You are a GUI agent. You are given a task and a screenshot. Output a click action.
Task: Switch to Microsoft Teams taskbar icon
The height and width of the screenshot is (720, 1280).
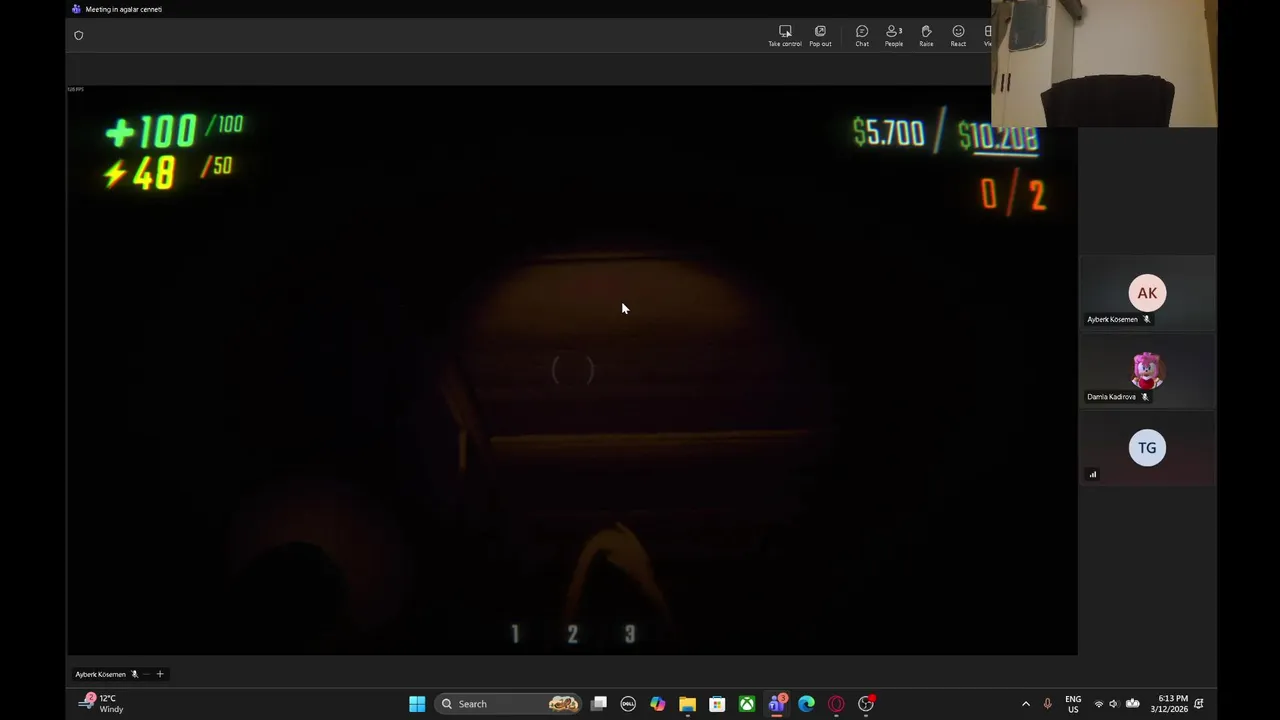coord(777,704)
